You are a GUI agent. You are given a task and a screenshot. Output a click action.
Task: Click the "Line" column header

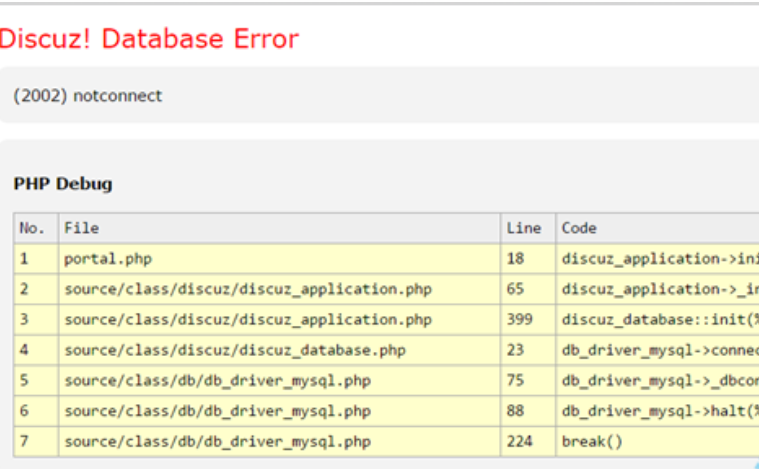[524, 228]
